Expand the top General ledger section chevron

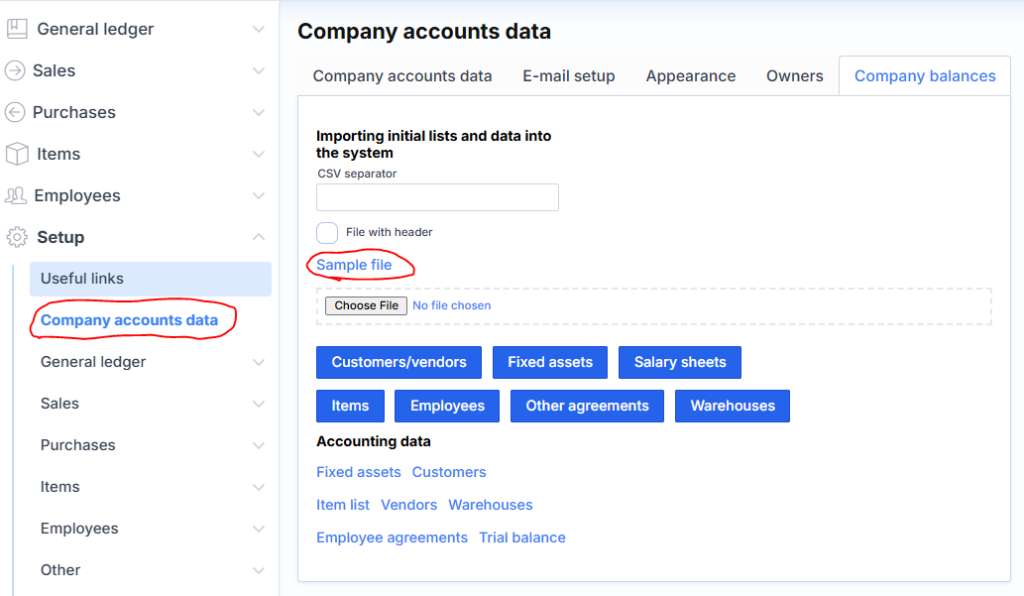(259, 29)
